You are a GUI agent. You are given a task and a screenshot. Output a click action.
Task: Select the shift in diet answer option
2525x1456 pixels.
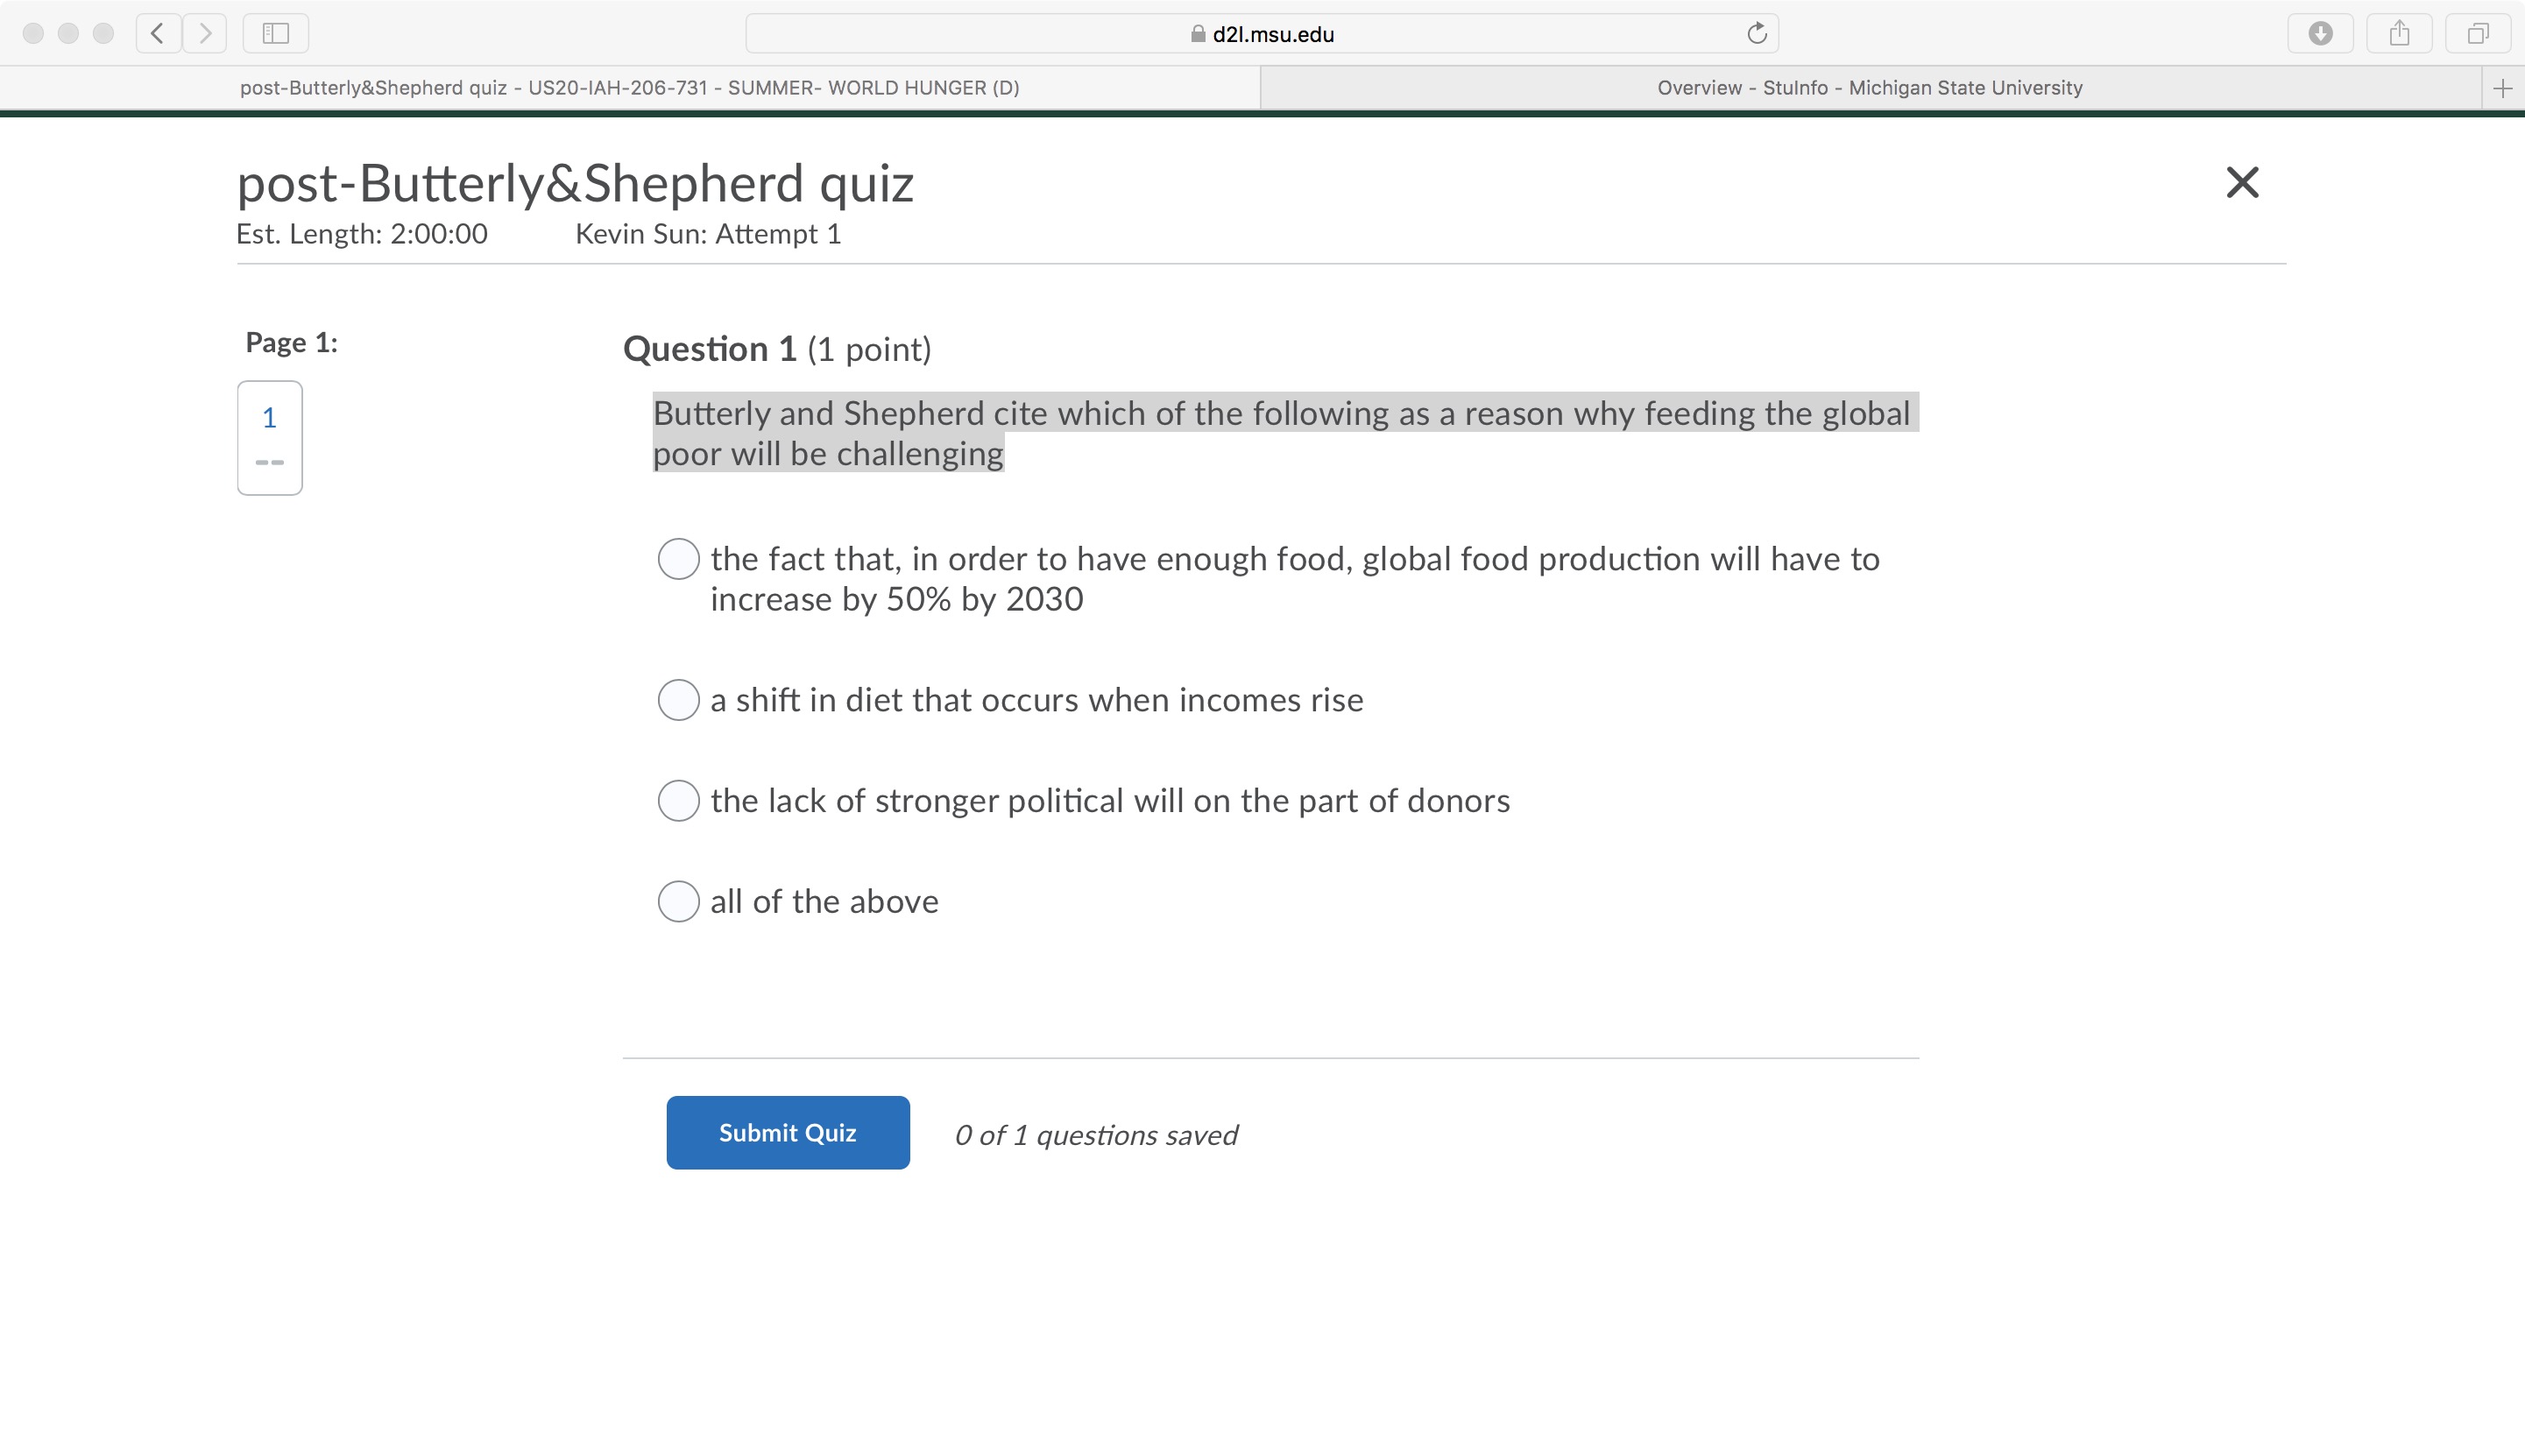[678, 700]
